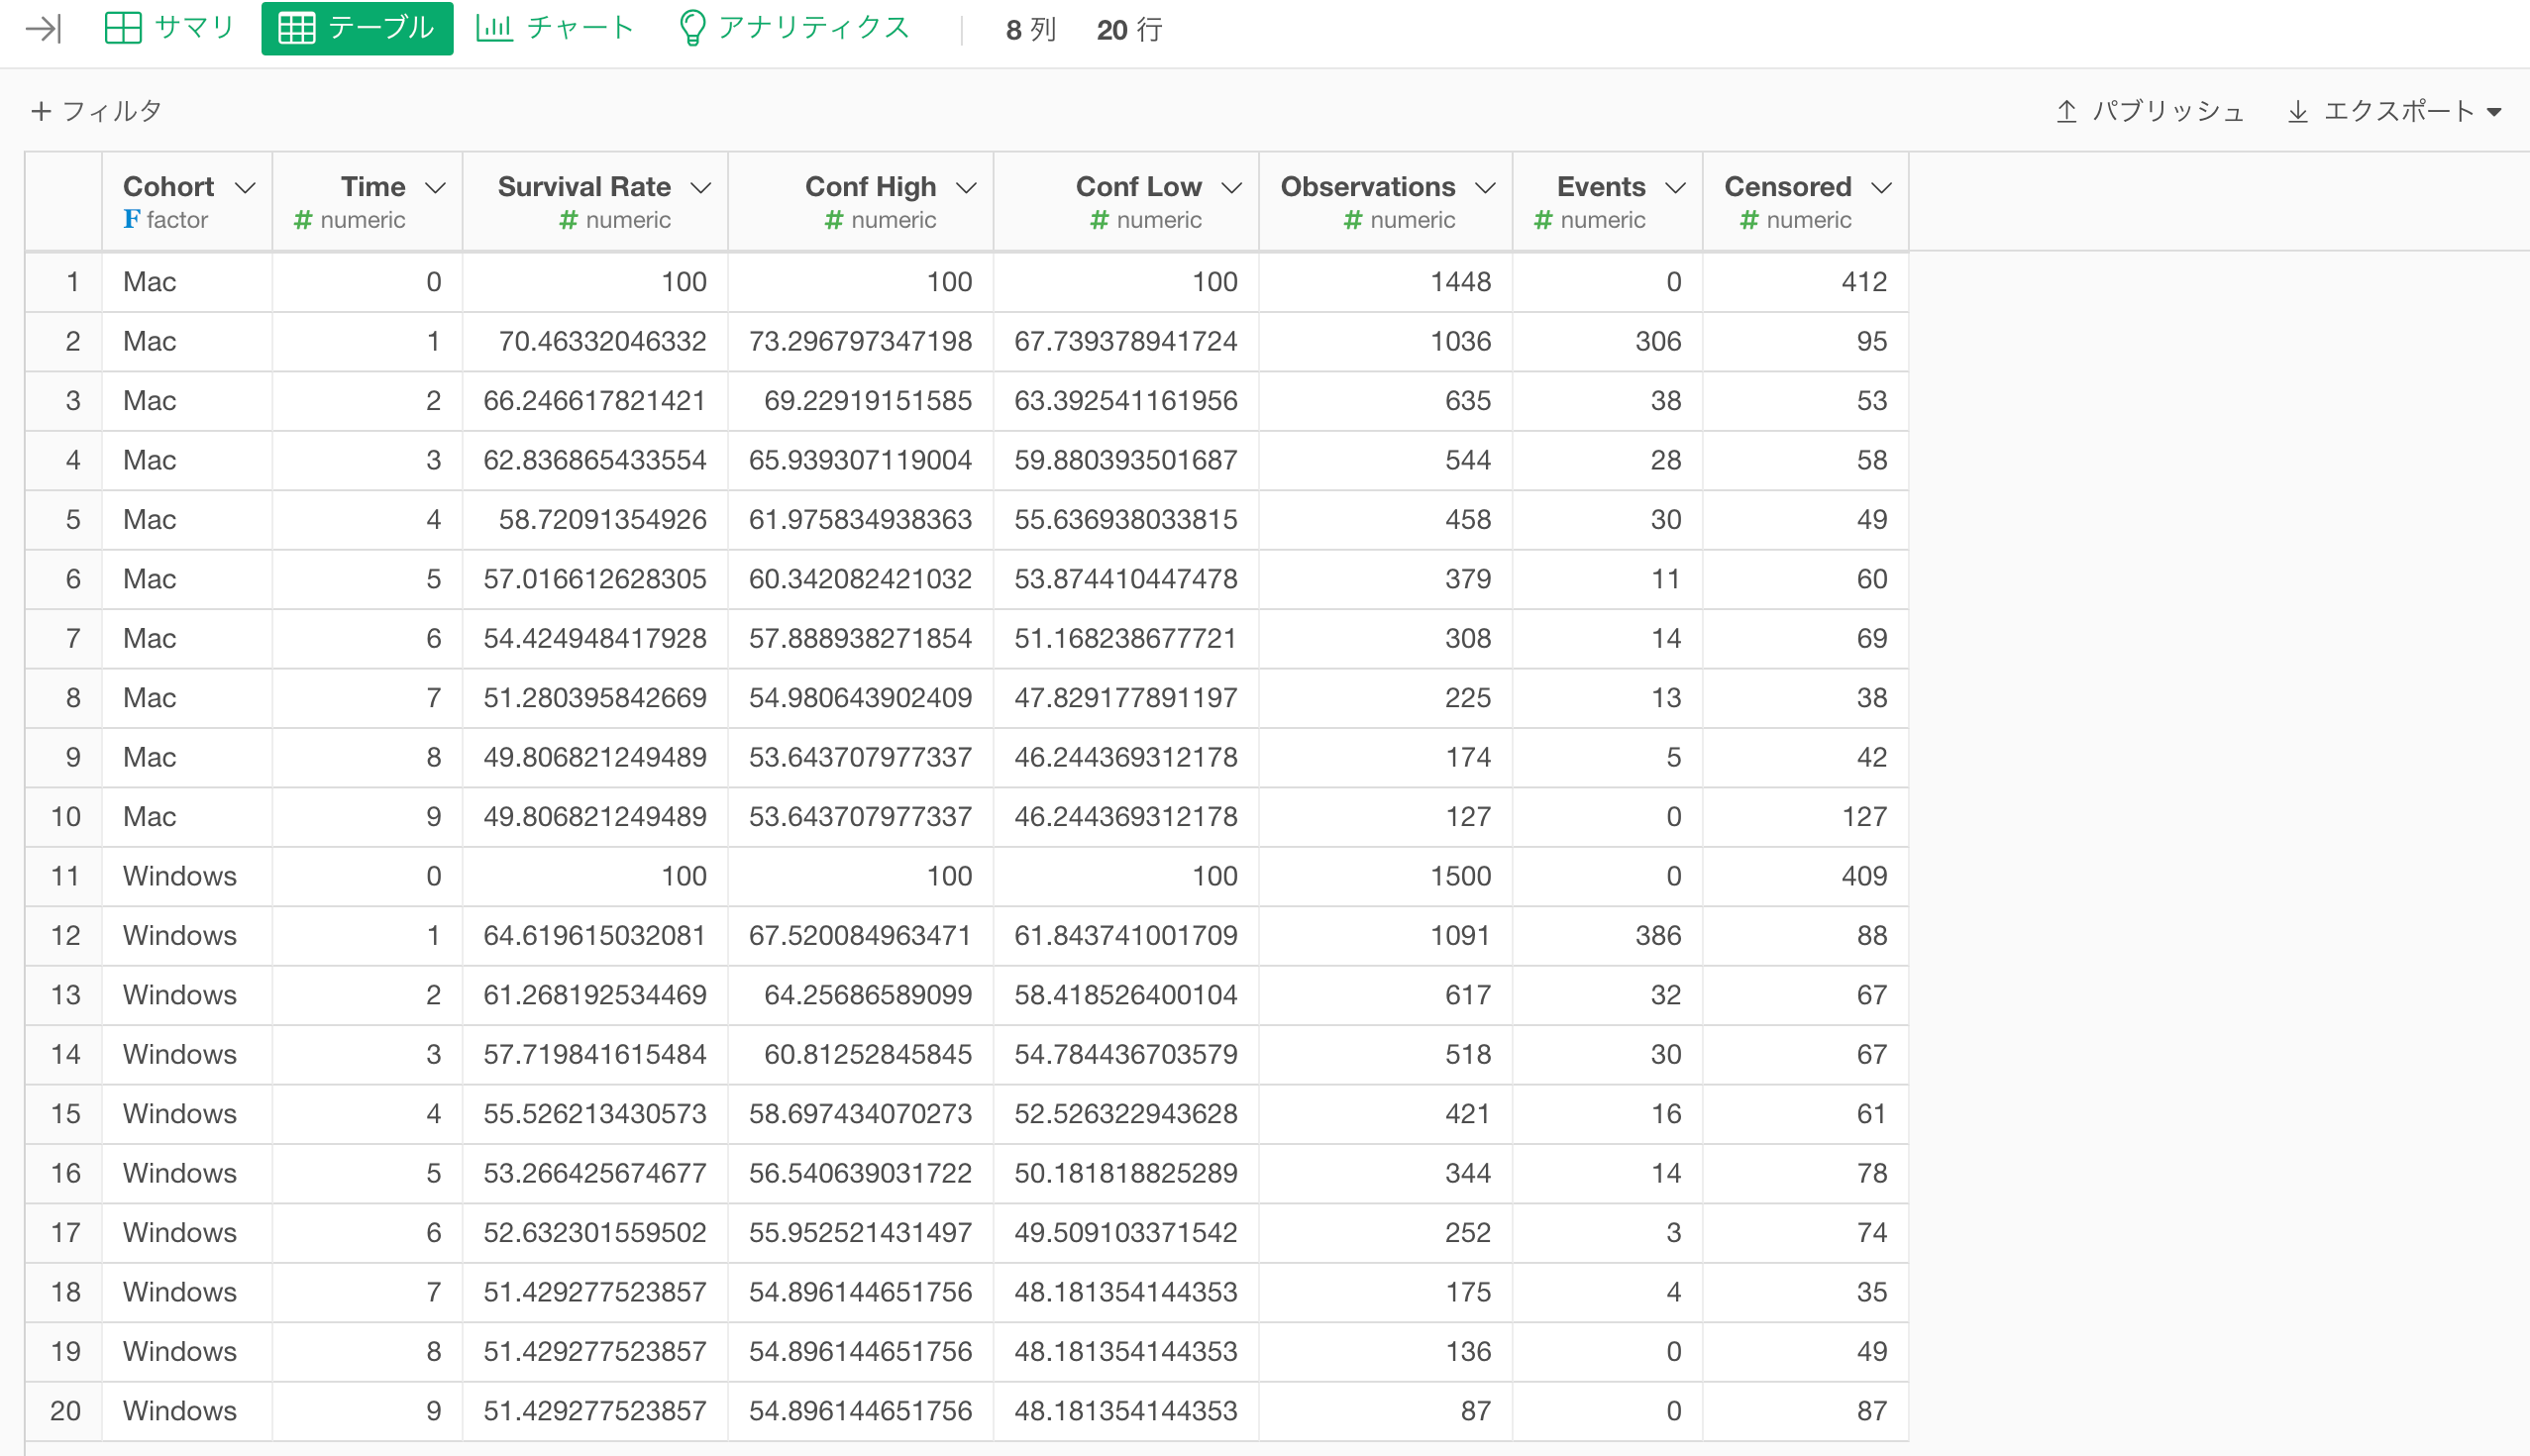Select row number 20
2530x1456 pixels.
65,1411
